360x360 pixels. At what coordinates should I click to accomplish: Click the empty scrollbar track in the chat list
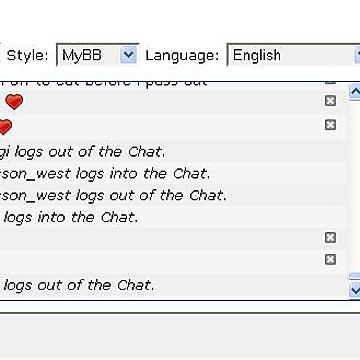pyautogui.click(x=354, y=185)
